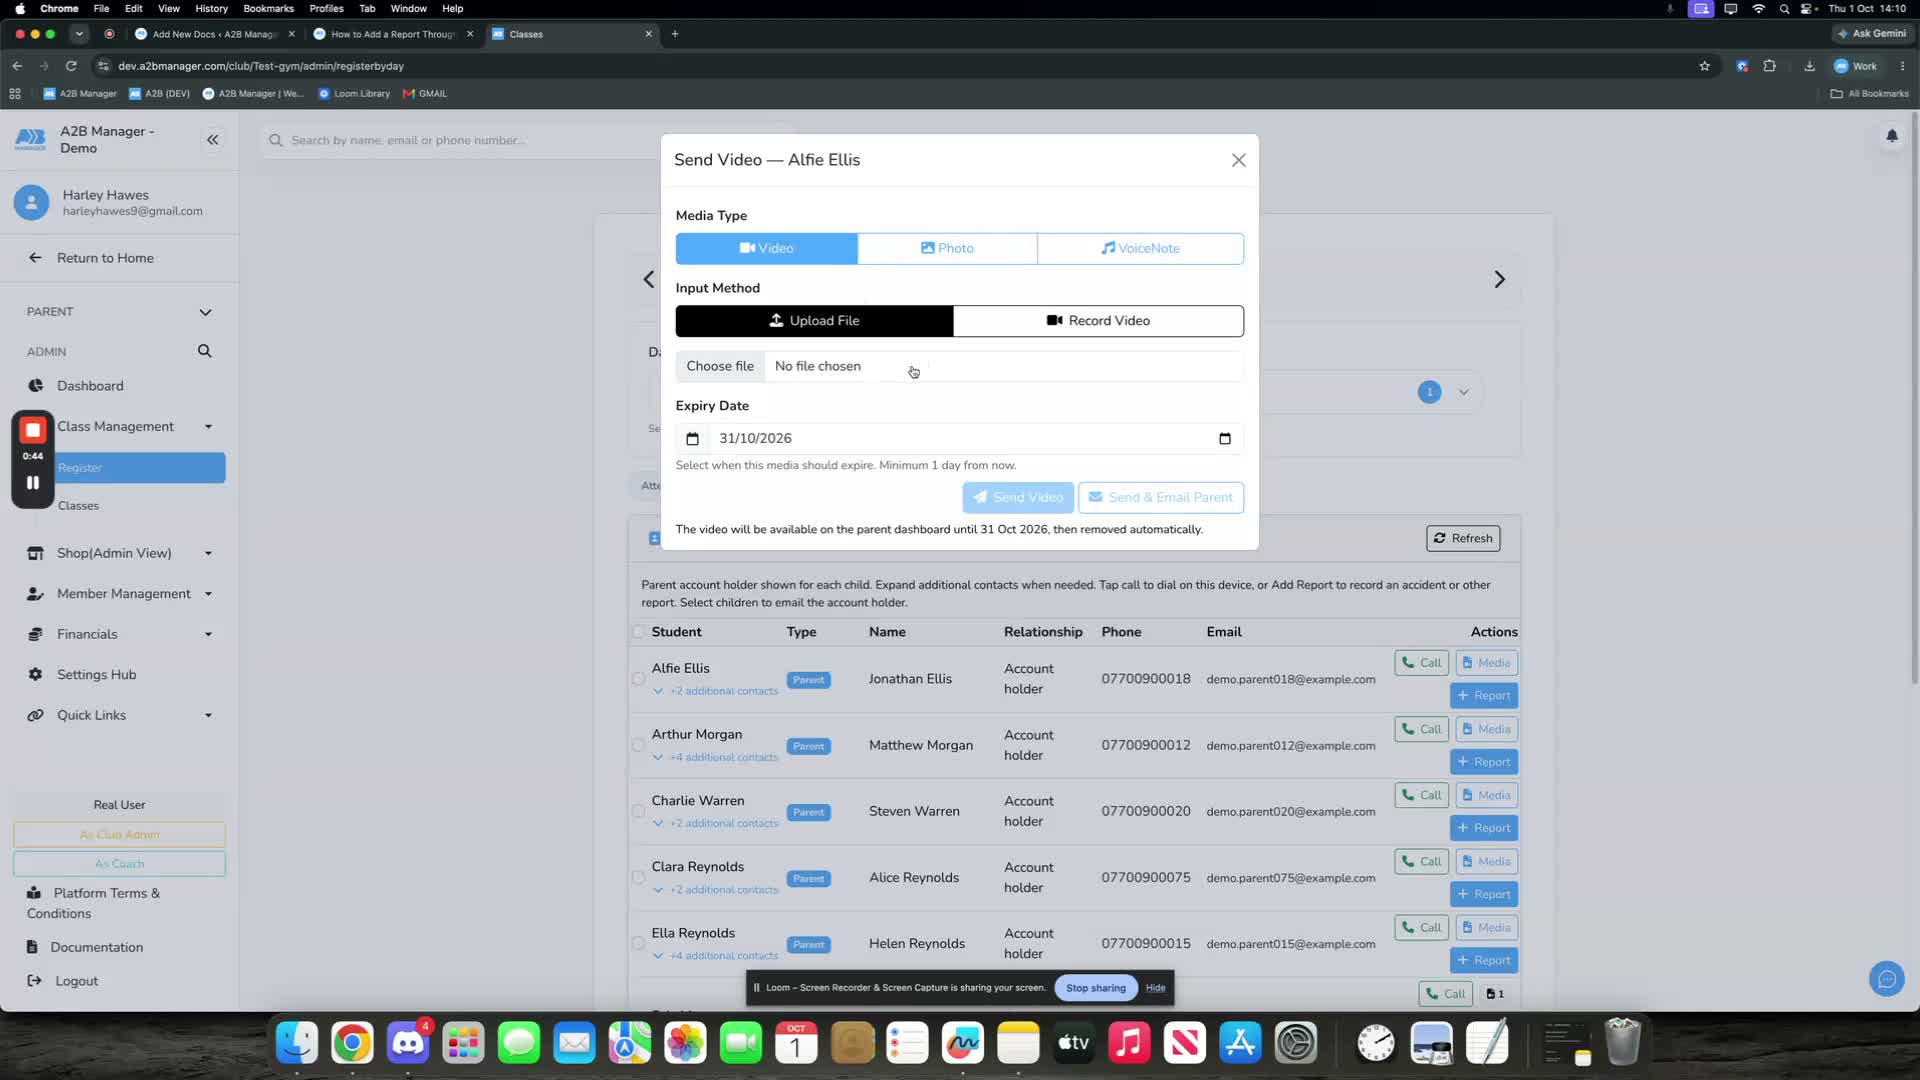This screenshot has width=1920, height=1080.
Task: Open the Discord app in the dock
Action: [408, 1044]
